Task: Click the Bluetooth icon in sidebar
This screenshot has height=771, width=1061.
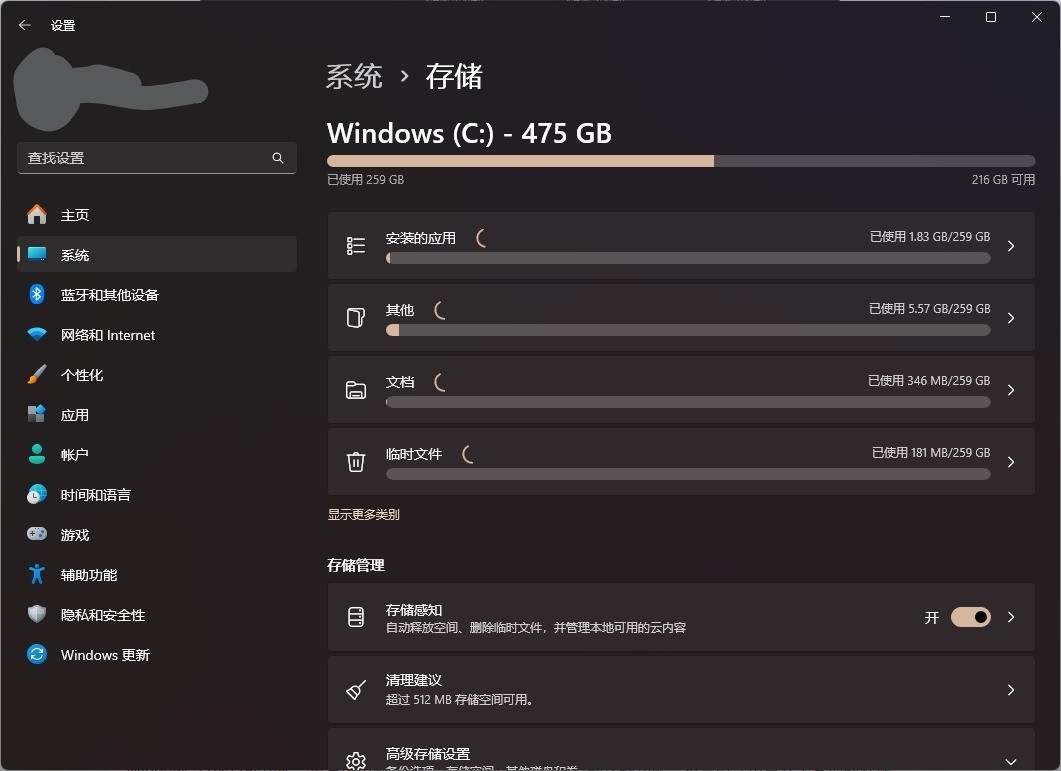Action: [x=37, y=295]
